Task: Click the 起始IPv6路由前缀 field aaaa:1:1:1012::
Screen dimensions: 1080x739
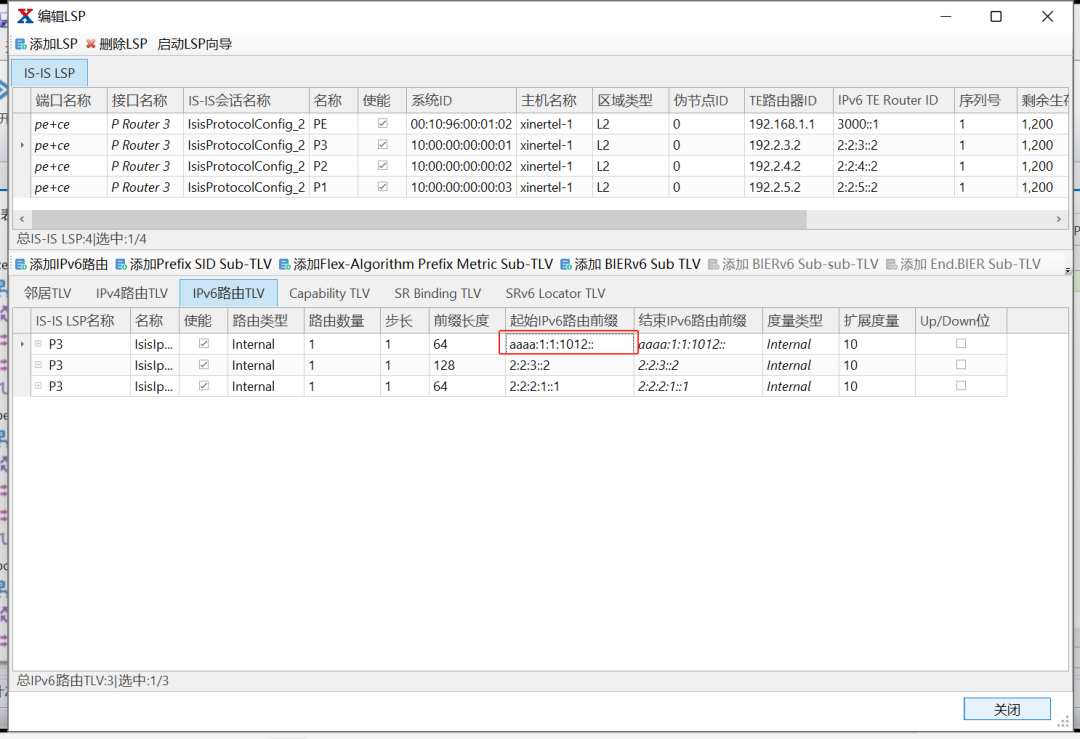Action: [x=568, y=344]
